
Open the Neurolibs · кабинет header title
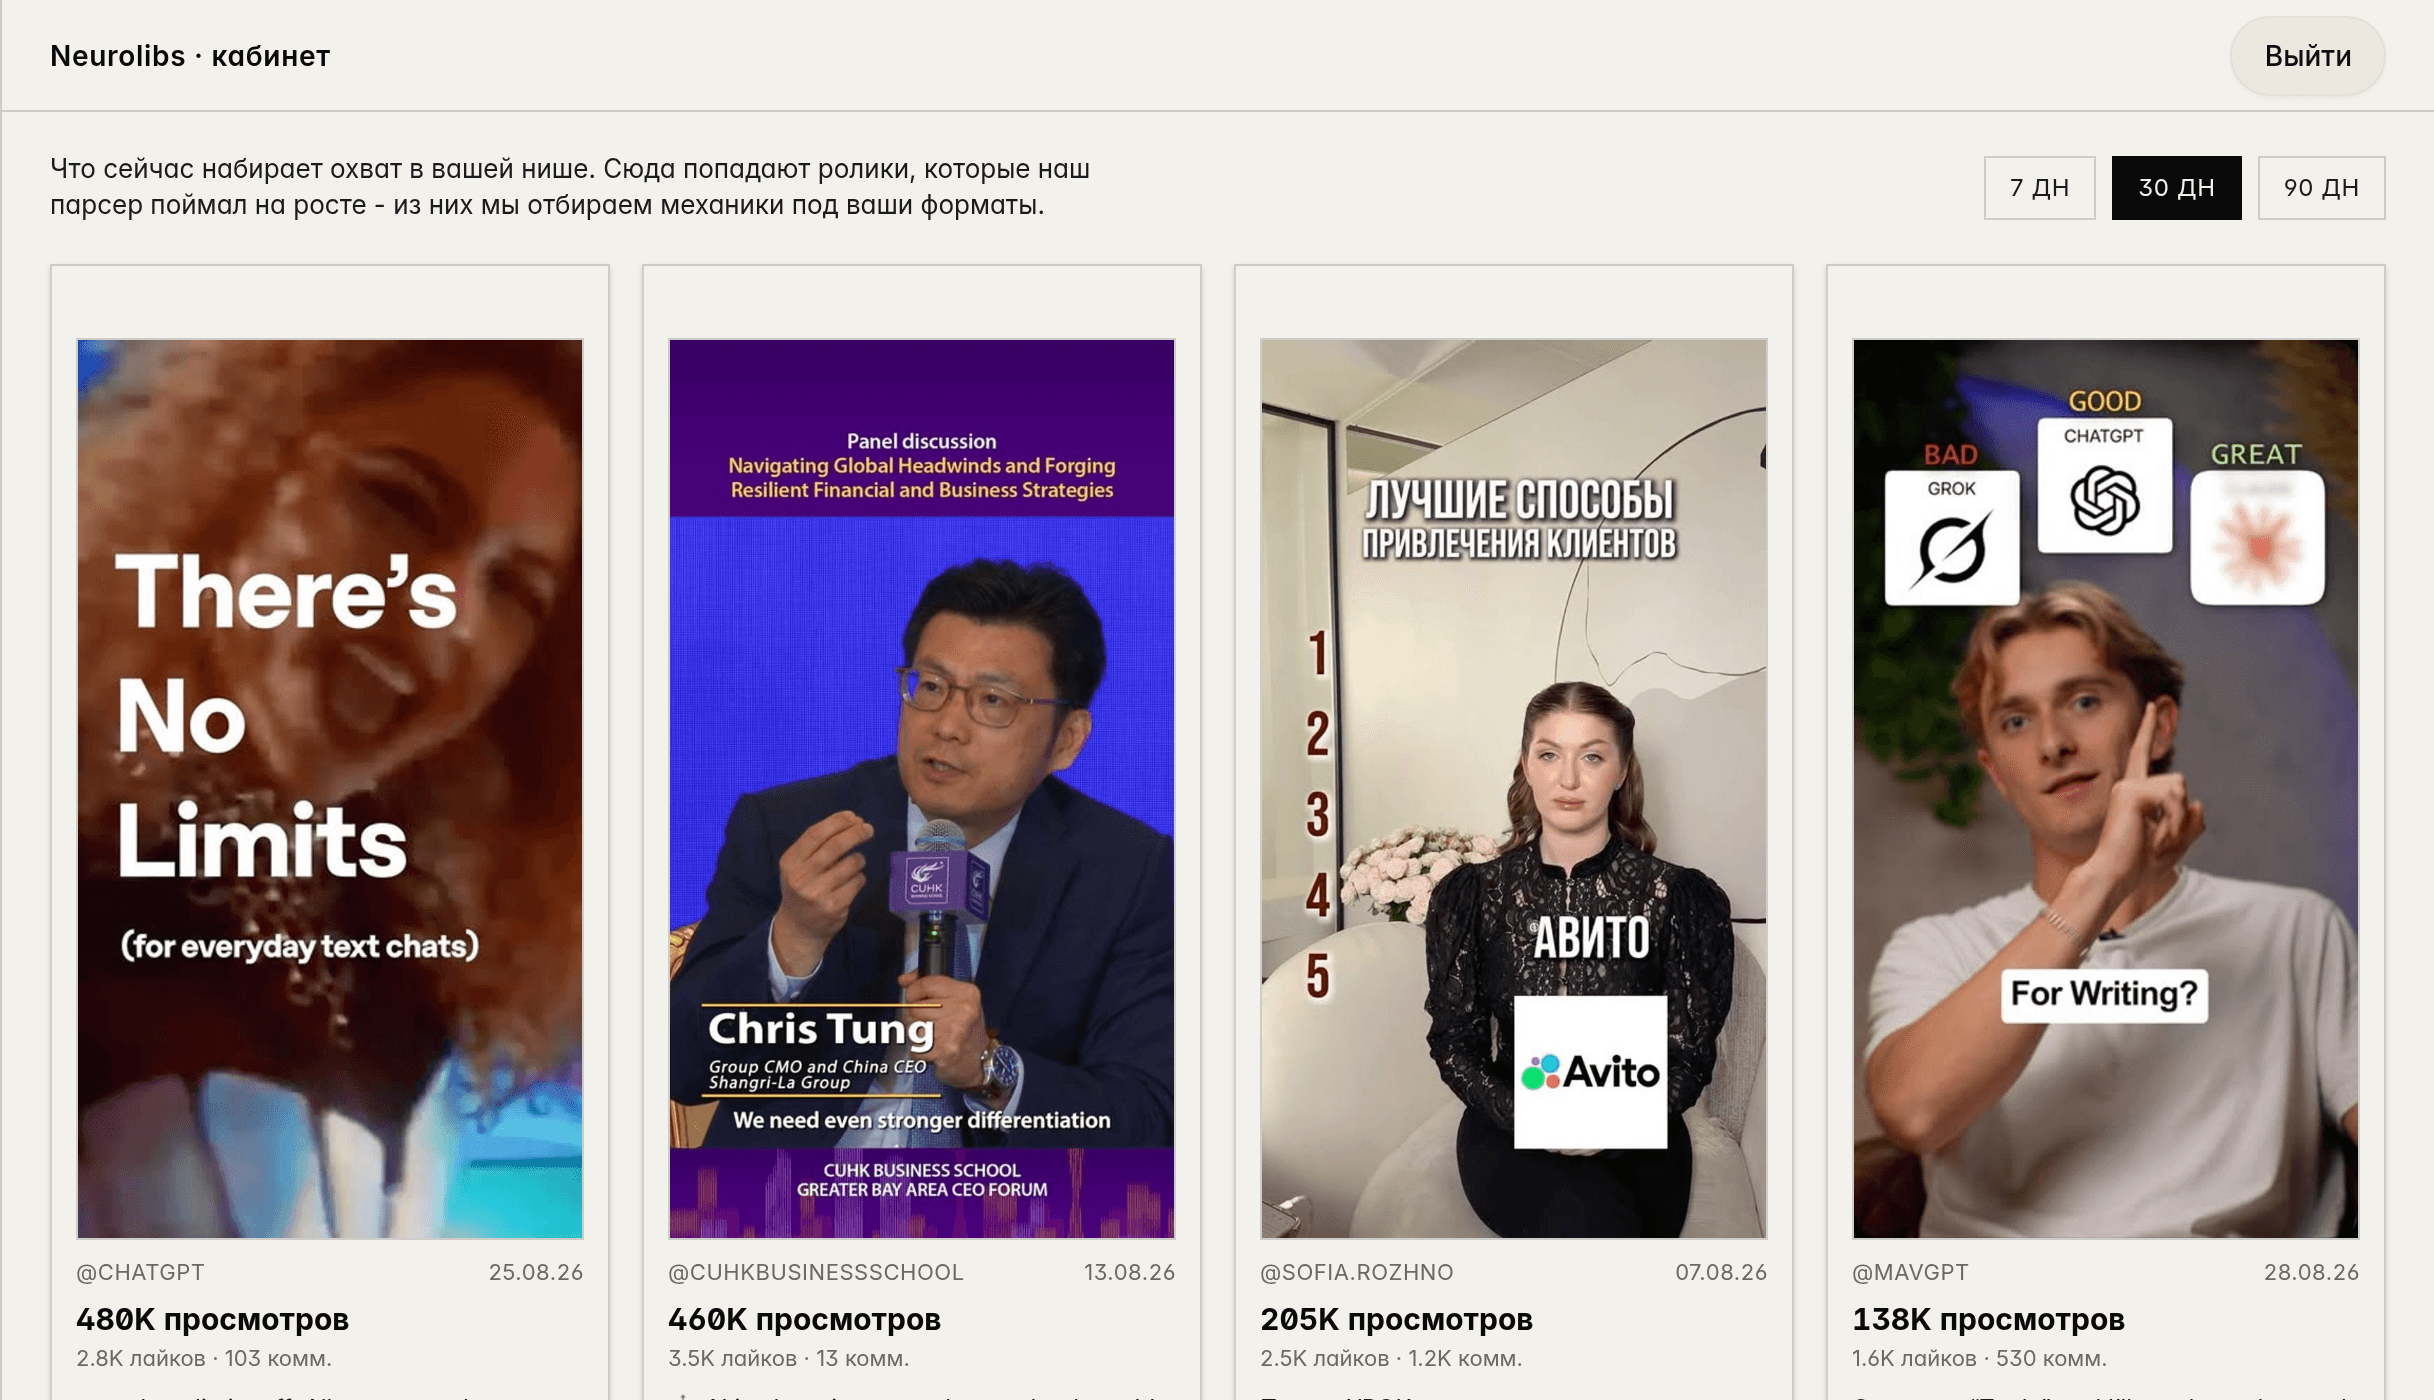pos(190,56)
